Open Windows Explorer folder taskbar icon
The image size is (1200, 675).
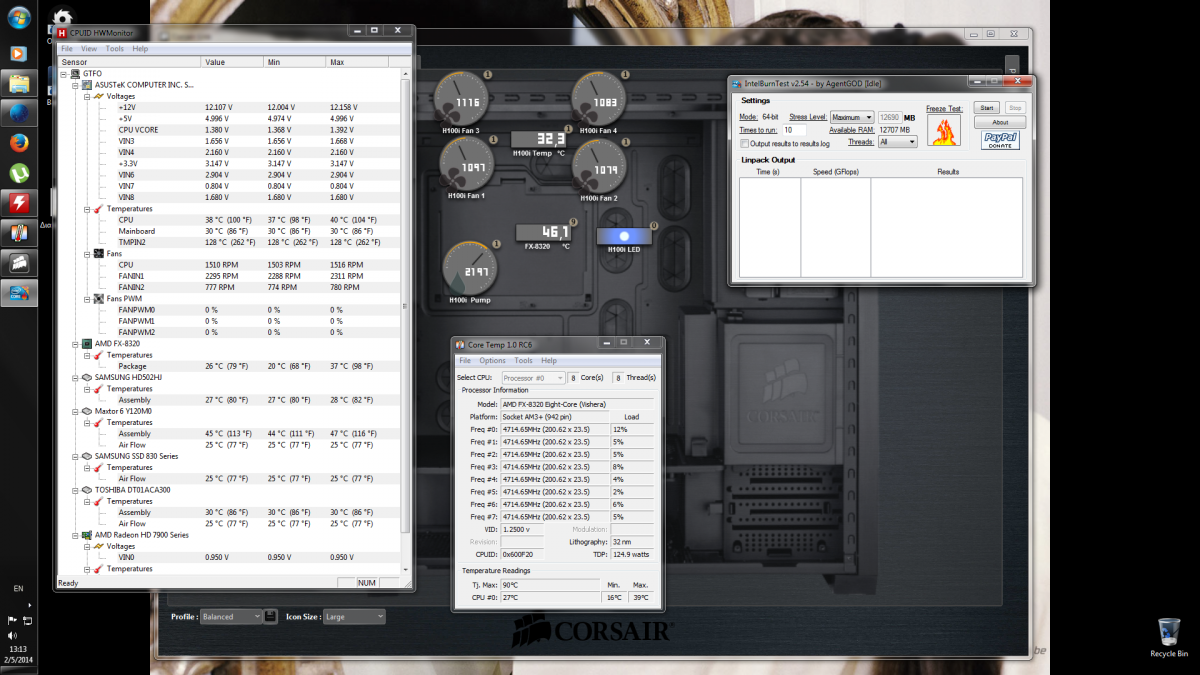(x=19, y=82)
